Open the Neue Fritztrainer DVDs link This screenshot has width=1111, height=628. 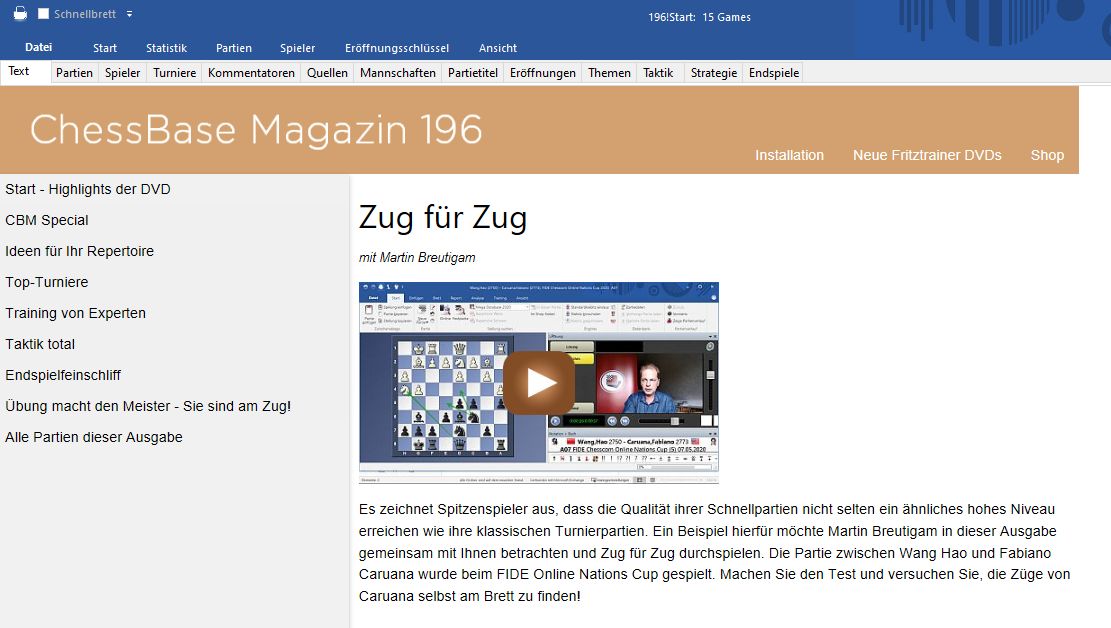click(x=927, y=155)
